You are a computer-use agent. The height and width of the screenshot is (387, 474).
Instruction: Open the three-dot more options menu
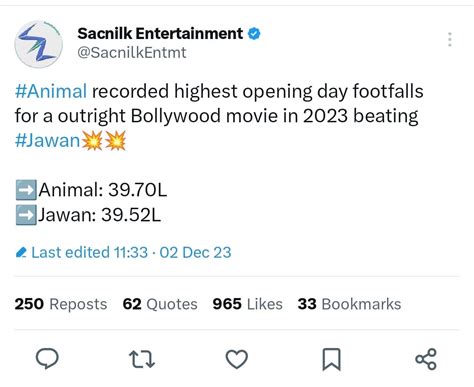point(450,39)
